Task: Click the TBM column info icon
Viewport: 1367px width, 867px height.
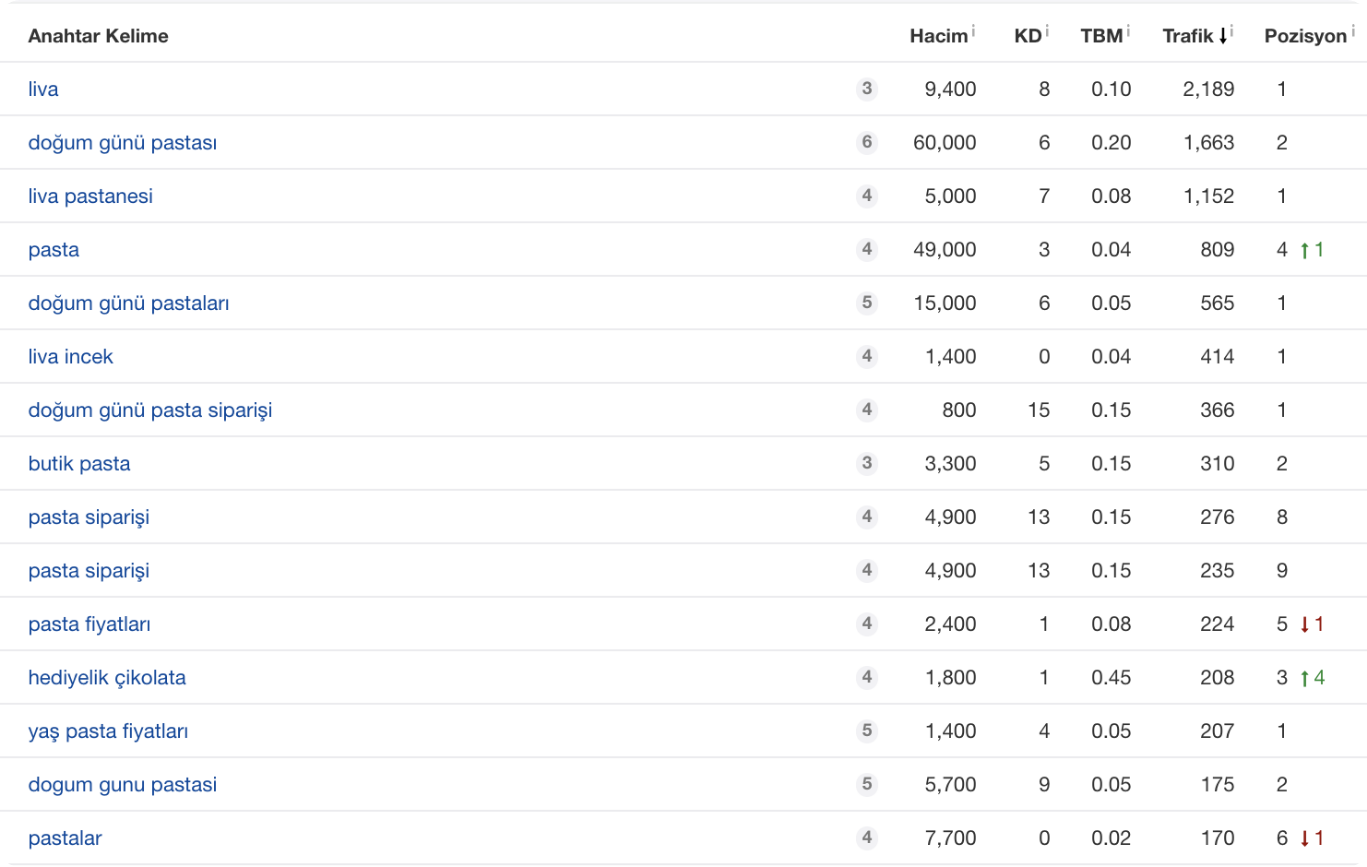Action: click(1128, 32)
